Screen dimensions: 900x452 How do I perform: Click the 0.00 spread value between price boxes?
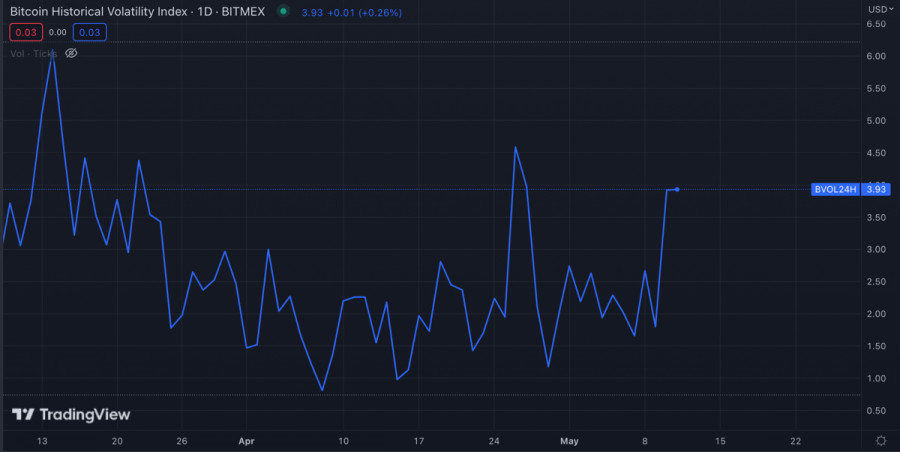(57, 32)
